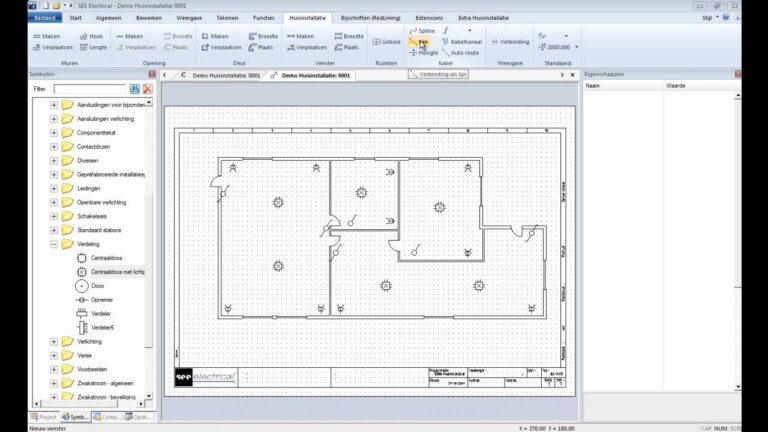This screenshot has height=432, width=768.
Task: Select Maken in the Venster group
Action: pyautogui.click(x=300, y=36)
